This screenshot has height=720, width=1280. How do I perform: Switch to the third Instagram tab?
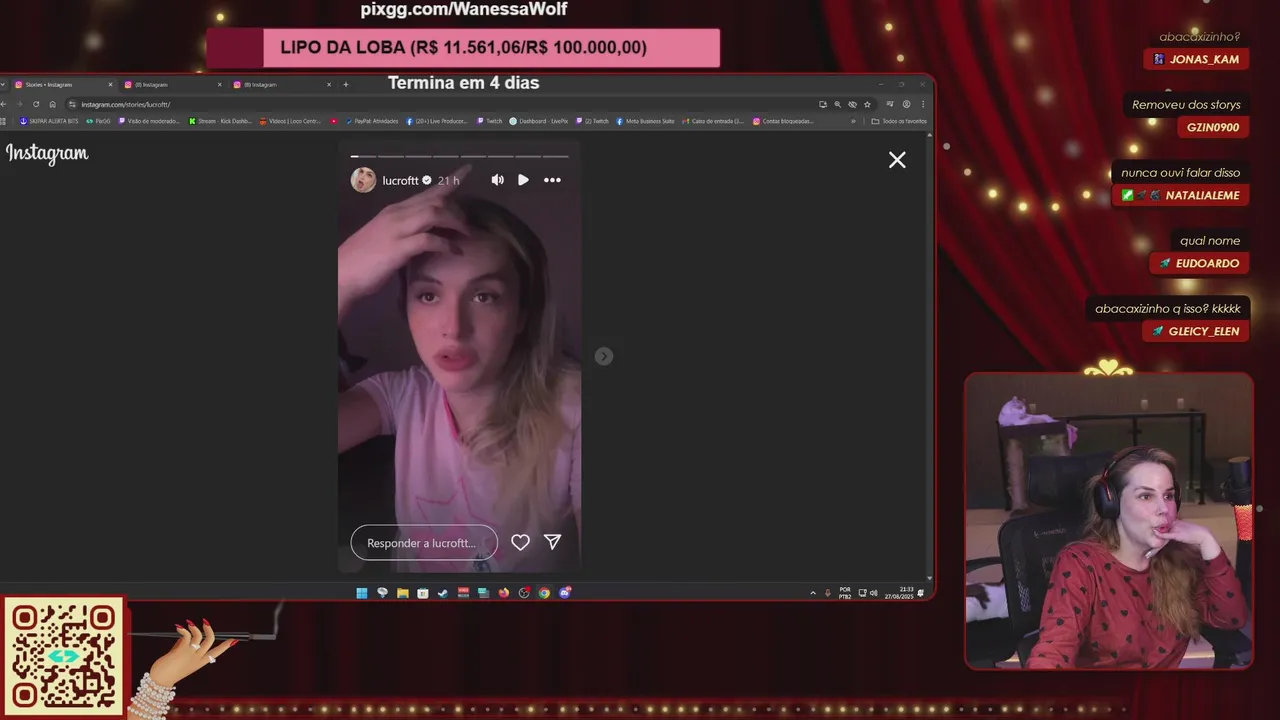pyautogui.click(x=281, y=85)
